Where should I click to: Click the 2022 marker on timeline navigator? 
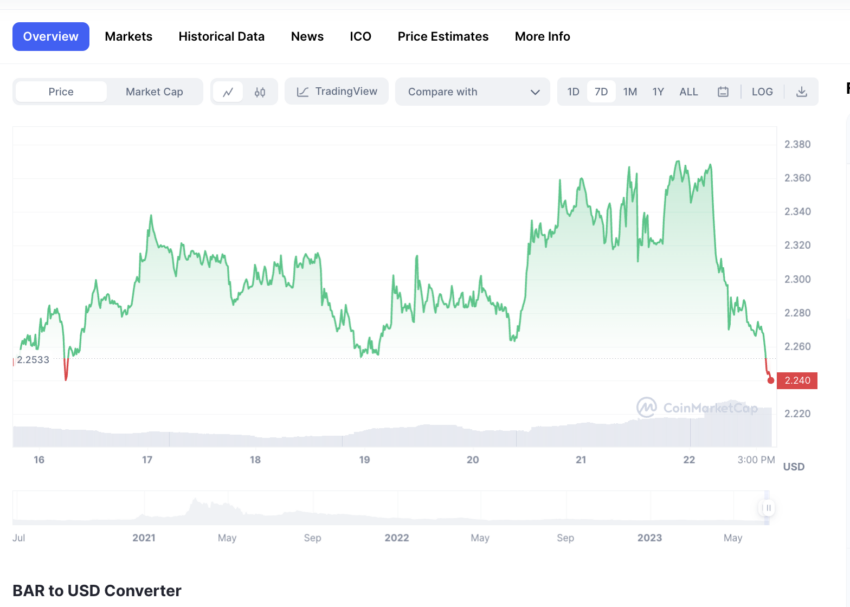coord(397,538)
